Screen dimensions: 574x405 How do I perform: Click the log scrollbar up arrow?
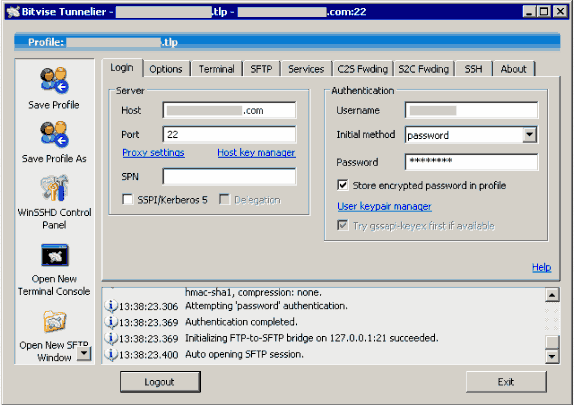(552, 295)
